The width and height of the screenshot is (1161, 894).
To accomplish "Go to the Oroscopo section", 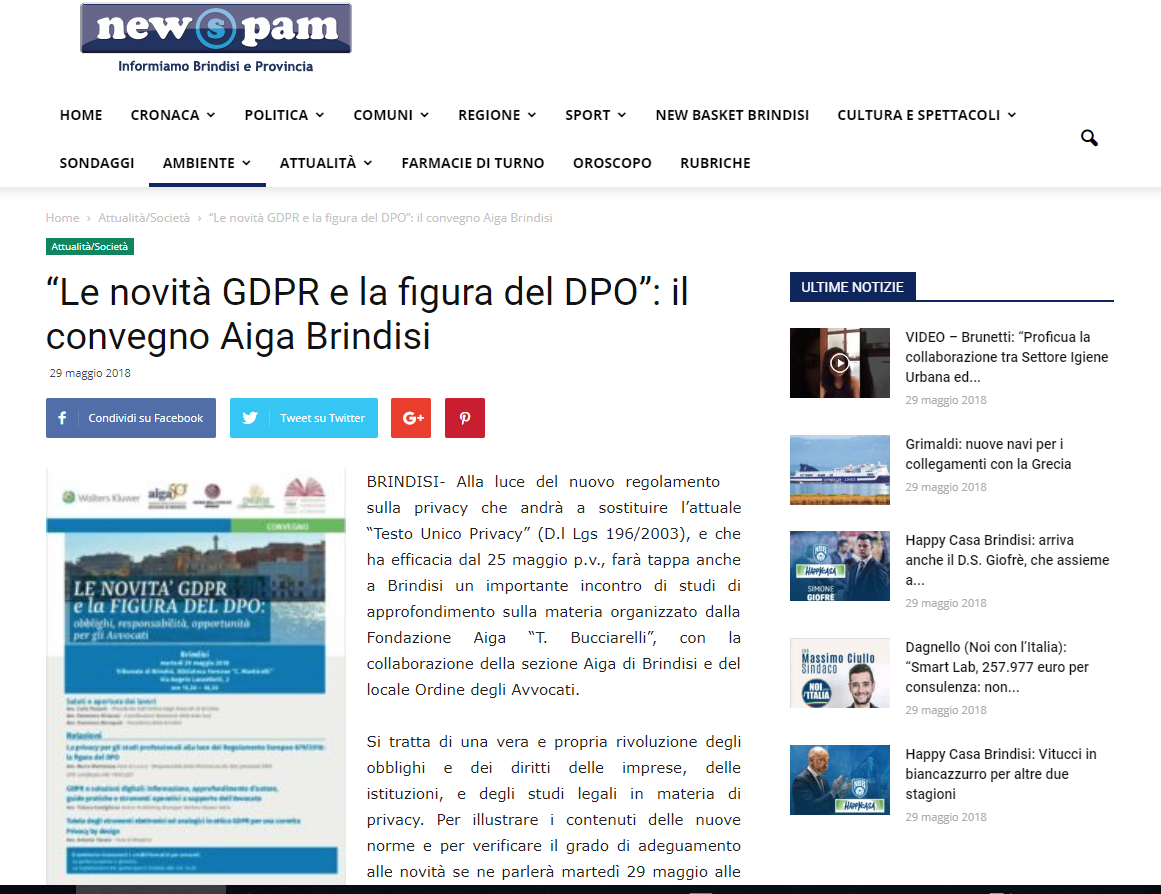I will [612, 163].
